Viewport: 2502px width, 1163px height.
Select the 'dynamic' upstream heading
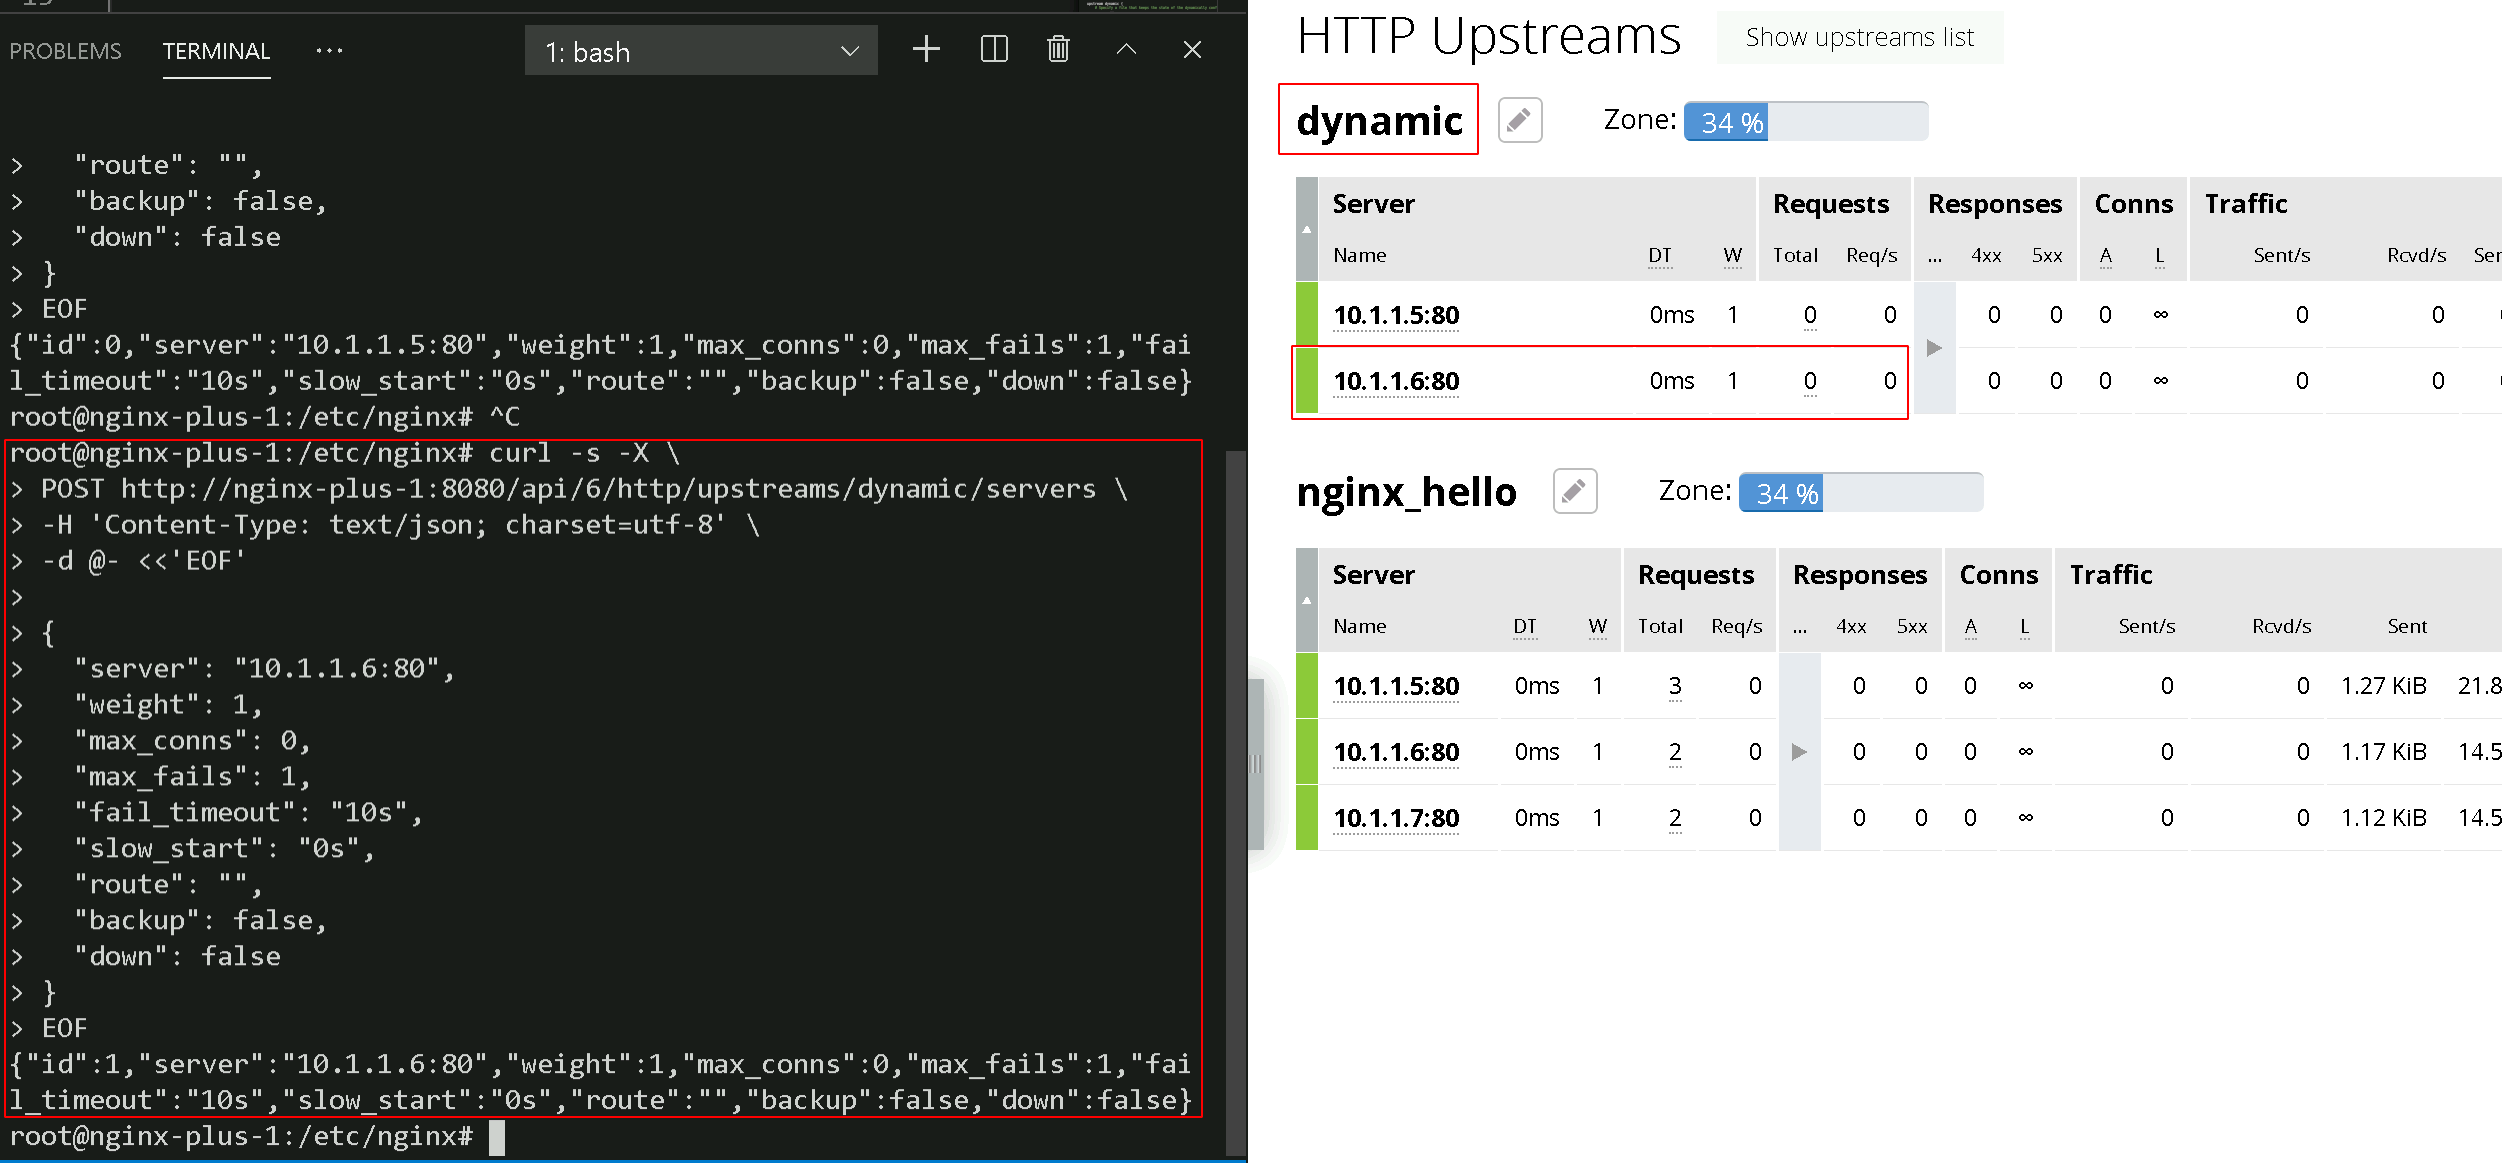pyautogui.click(x=1379, y=121)
